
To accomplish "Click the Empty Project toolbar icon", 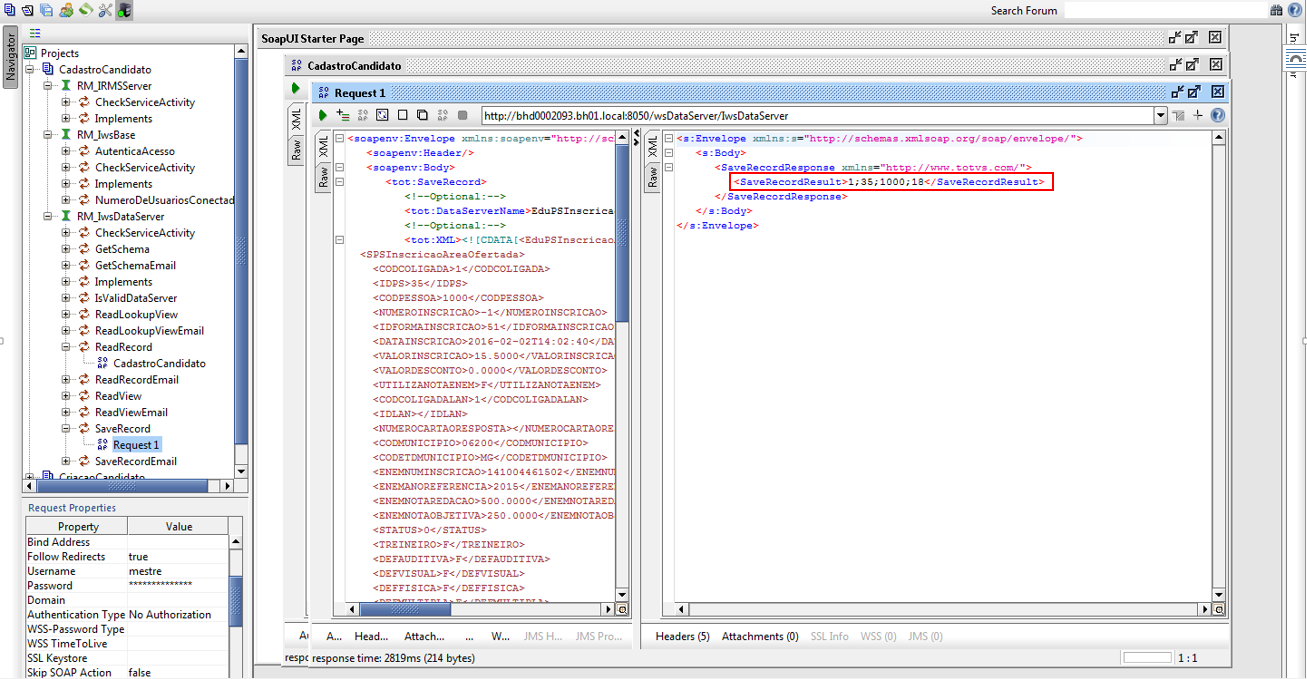I will coord(8,10).
